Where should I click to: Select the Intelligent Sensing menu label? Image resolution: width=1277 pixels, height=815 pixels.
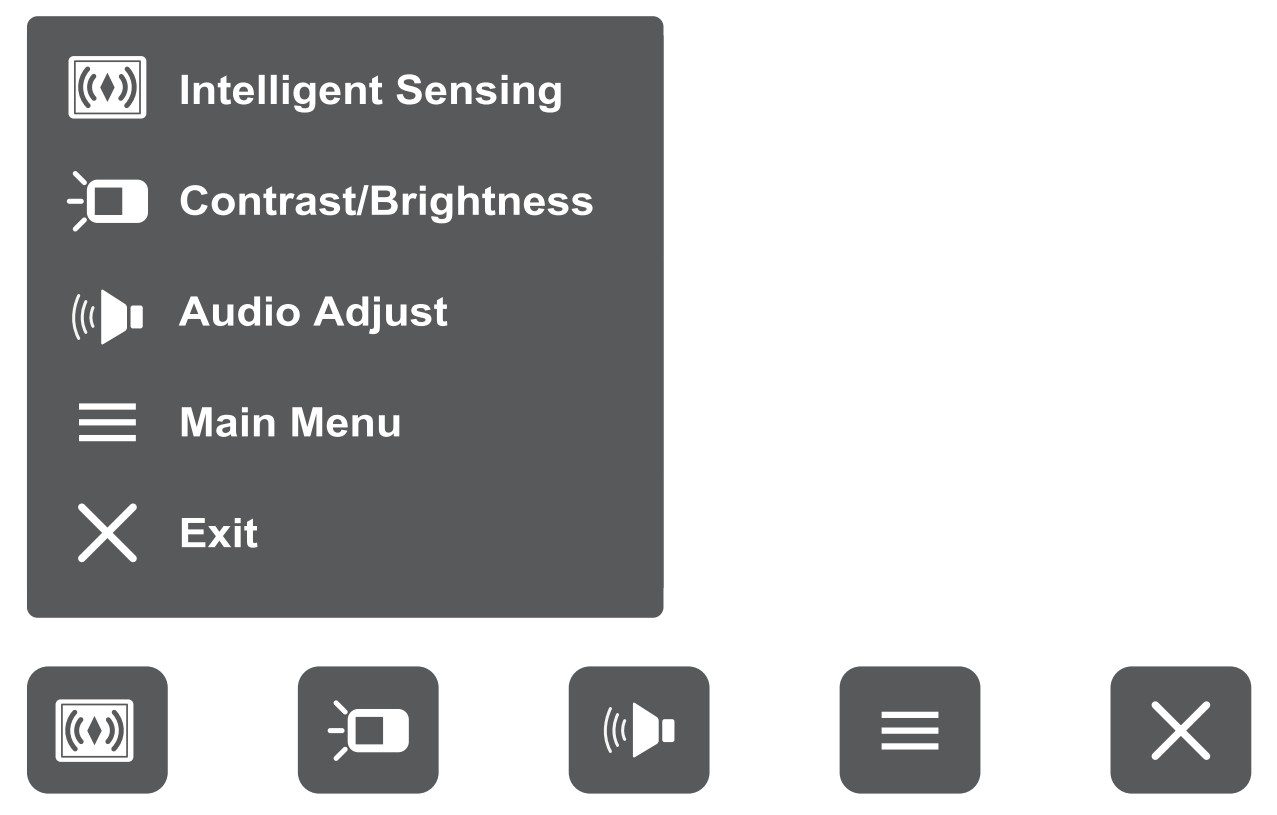tap(370, 90)
